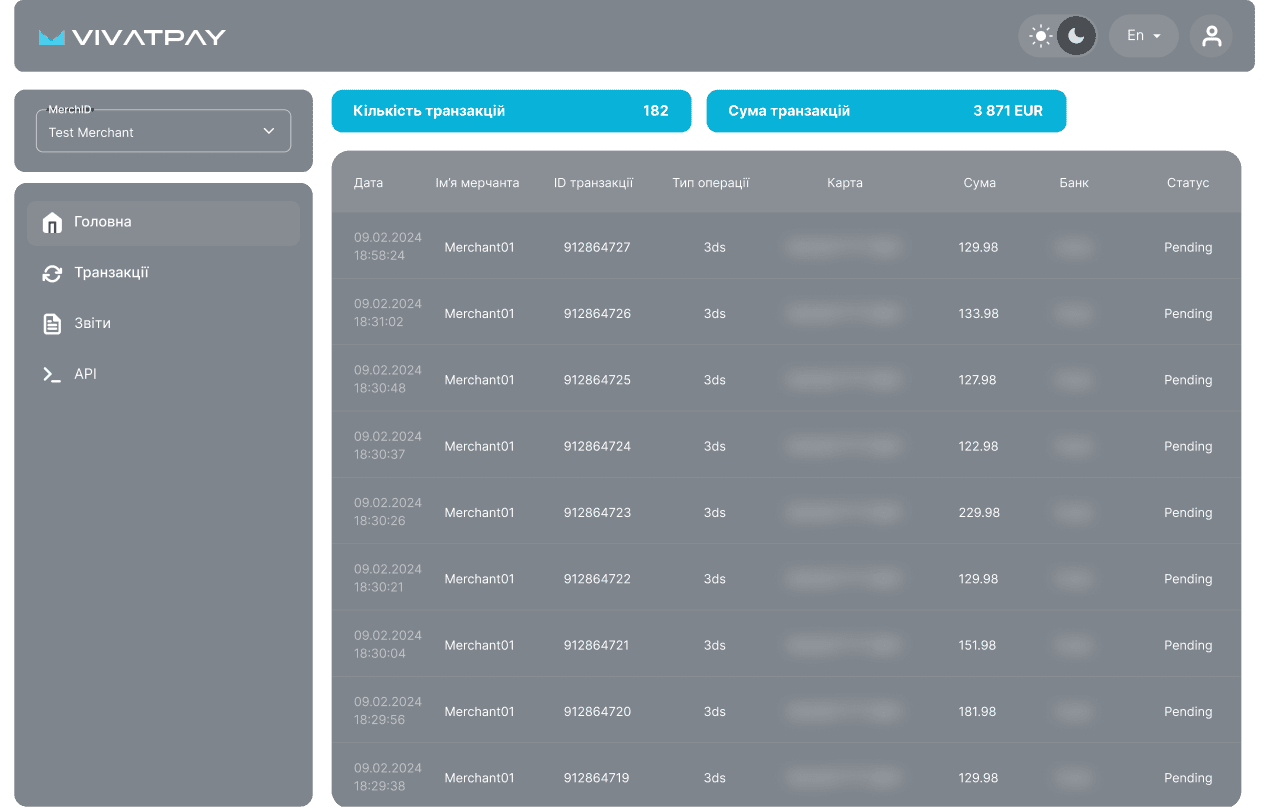Image resolution: width=1278 pixels, height=807 pixels.
Task: Switch to light theme sun icon
Action: (x=1041, y=36)
